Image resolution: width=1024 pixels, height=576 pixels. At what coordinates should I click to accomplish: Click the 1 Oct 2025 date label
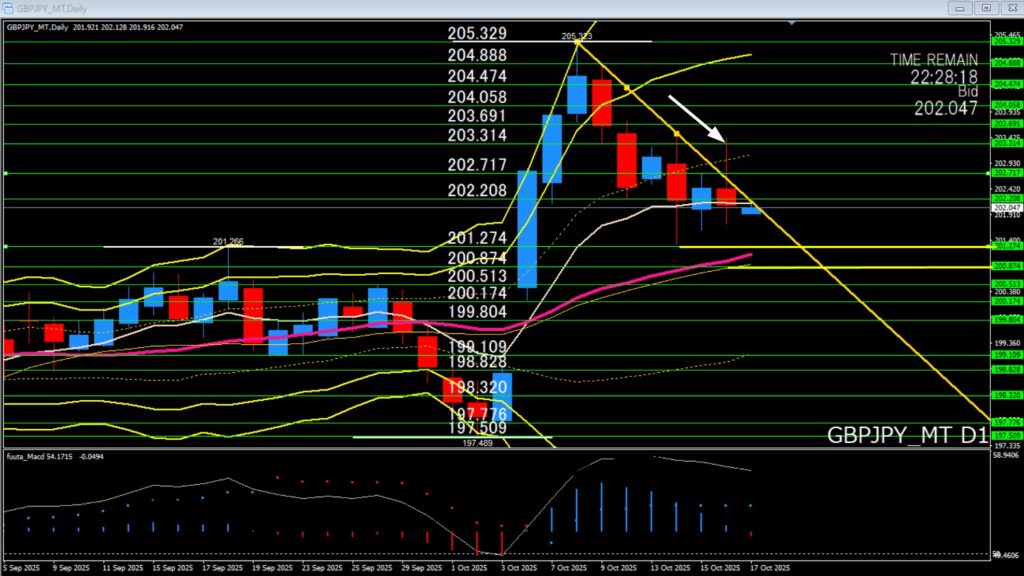point(471,567)
